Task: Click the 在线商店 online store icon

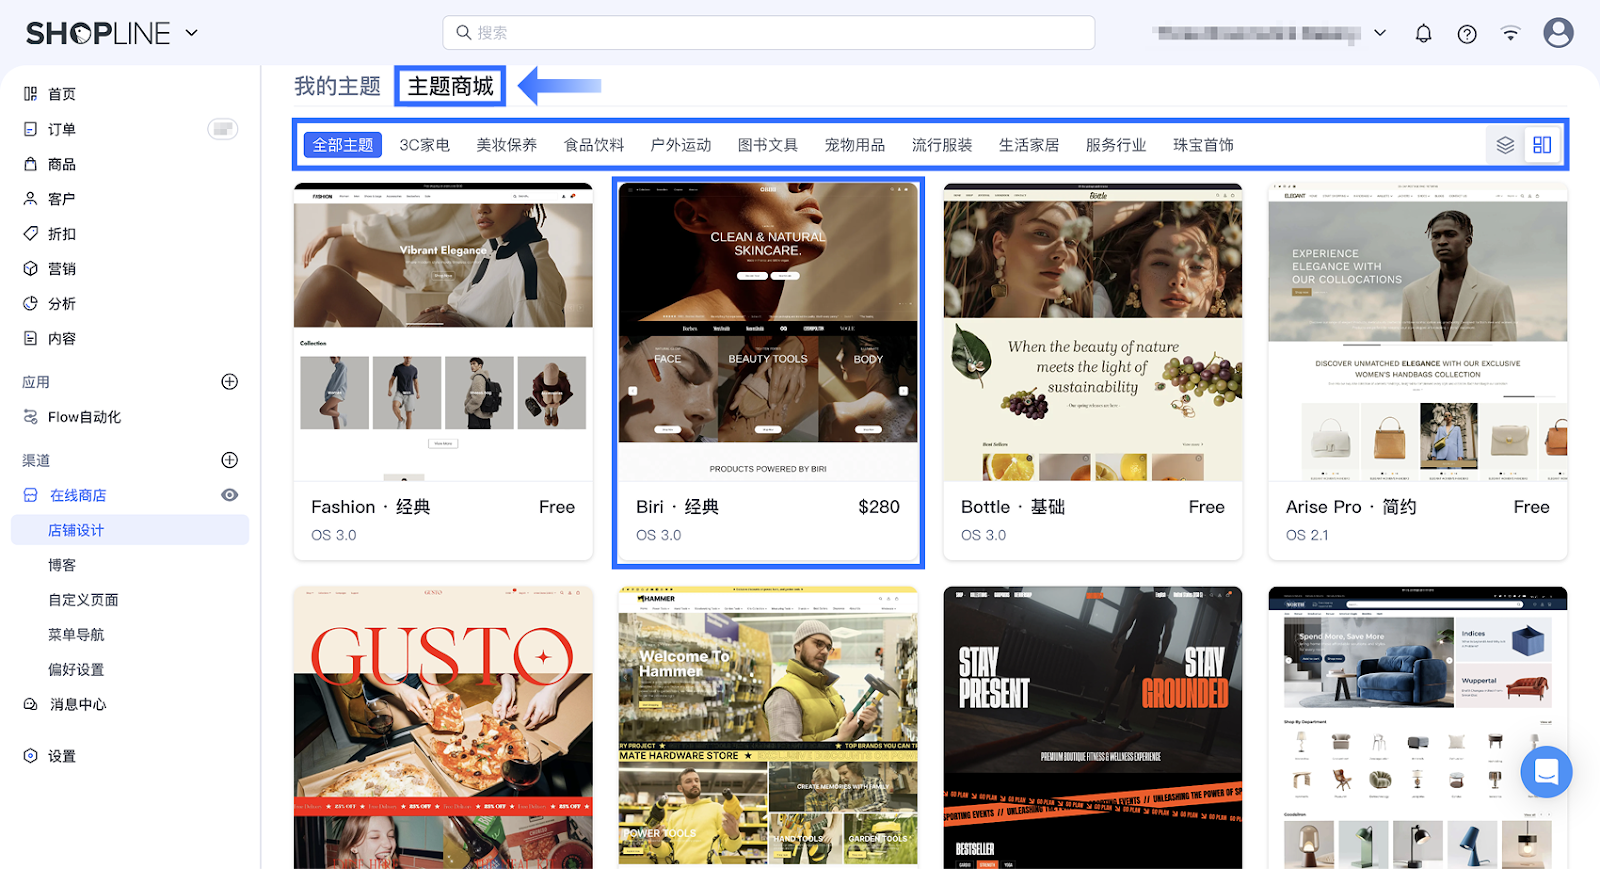Action: [31, 495]
